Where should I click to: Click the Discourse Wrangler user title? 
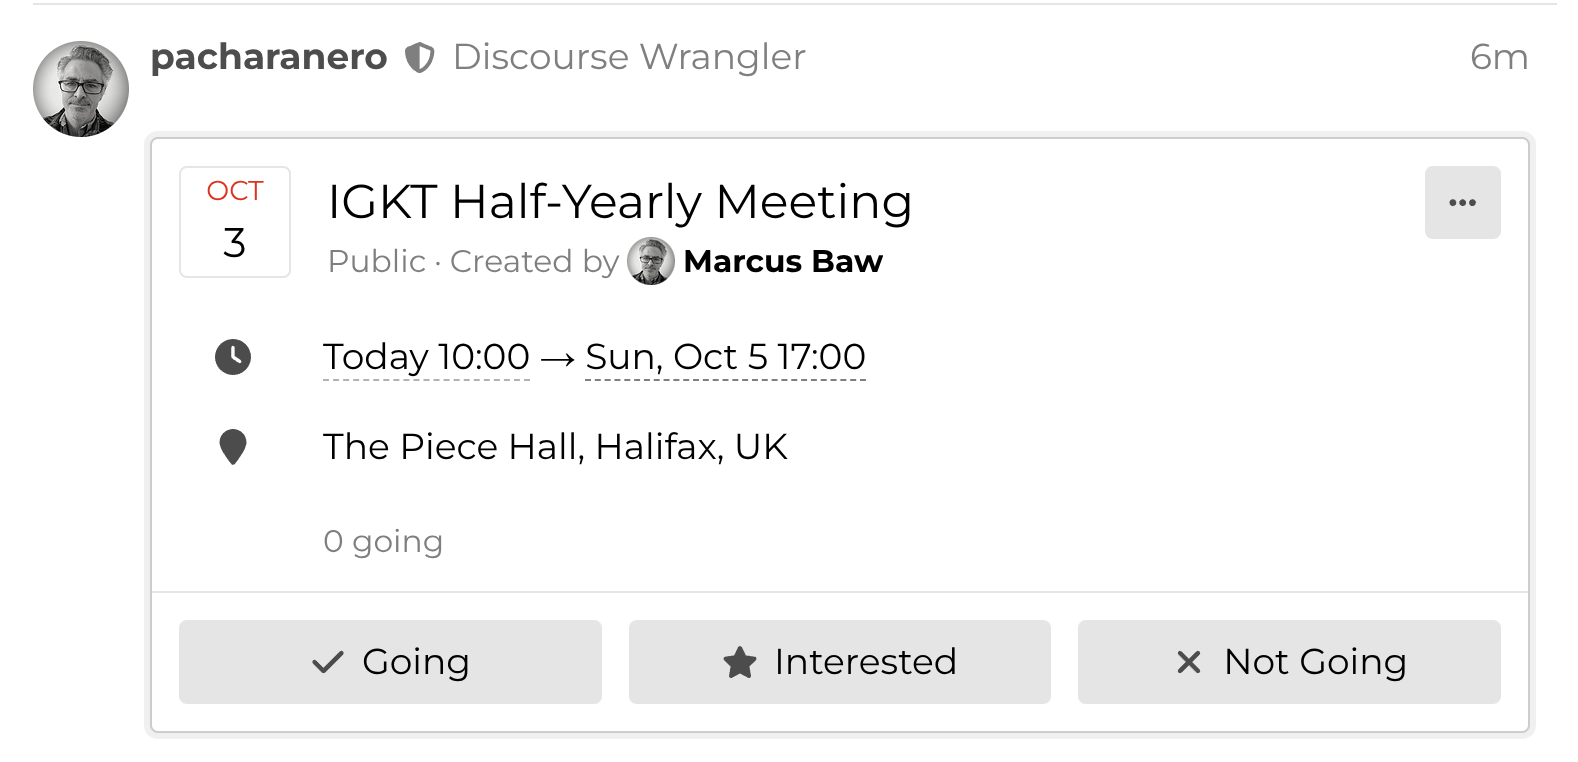pos(629,57)
